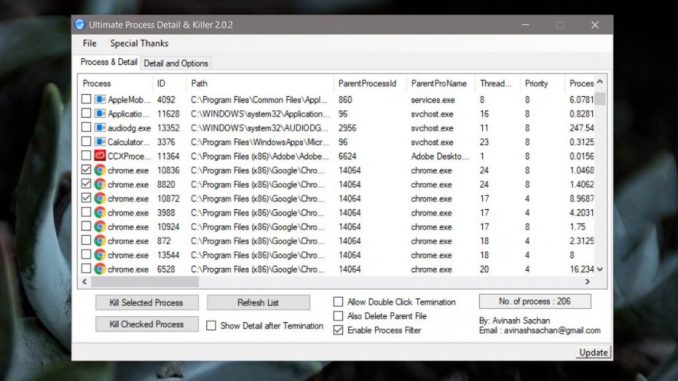Click the horizontal scrollbar left arrow
This screenshot has height=381, width=678.
pyautogui.click(x=85, y=282)
